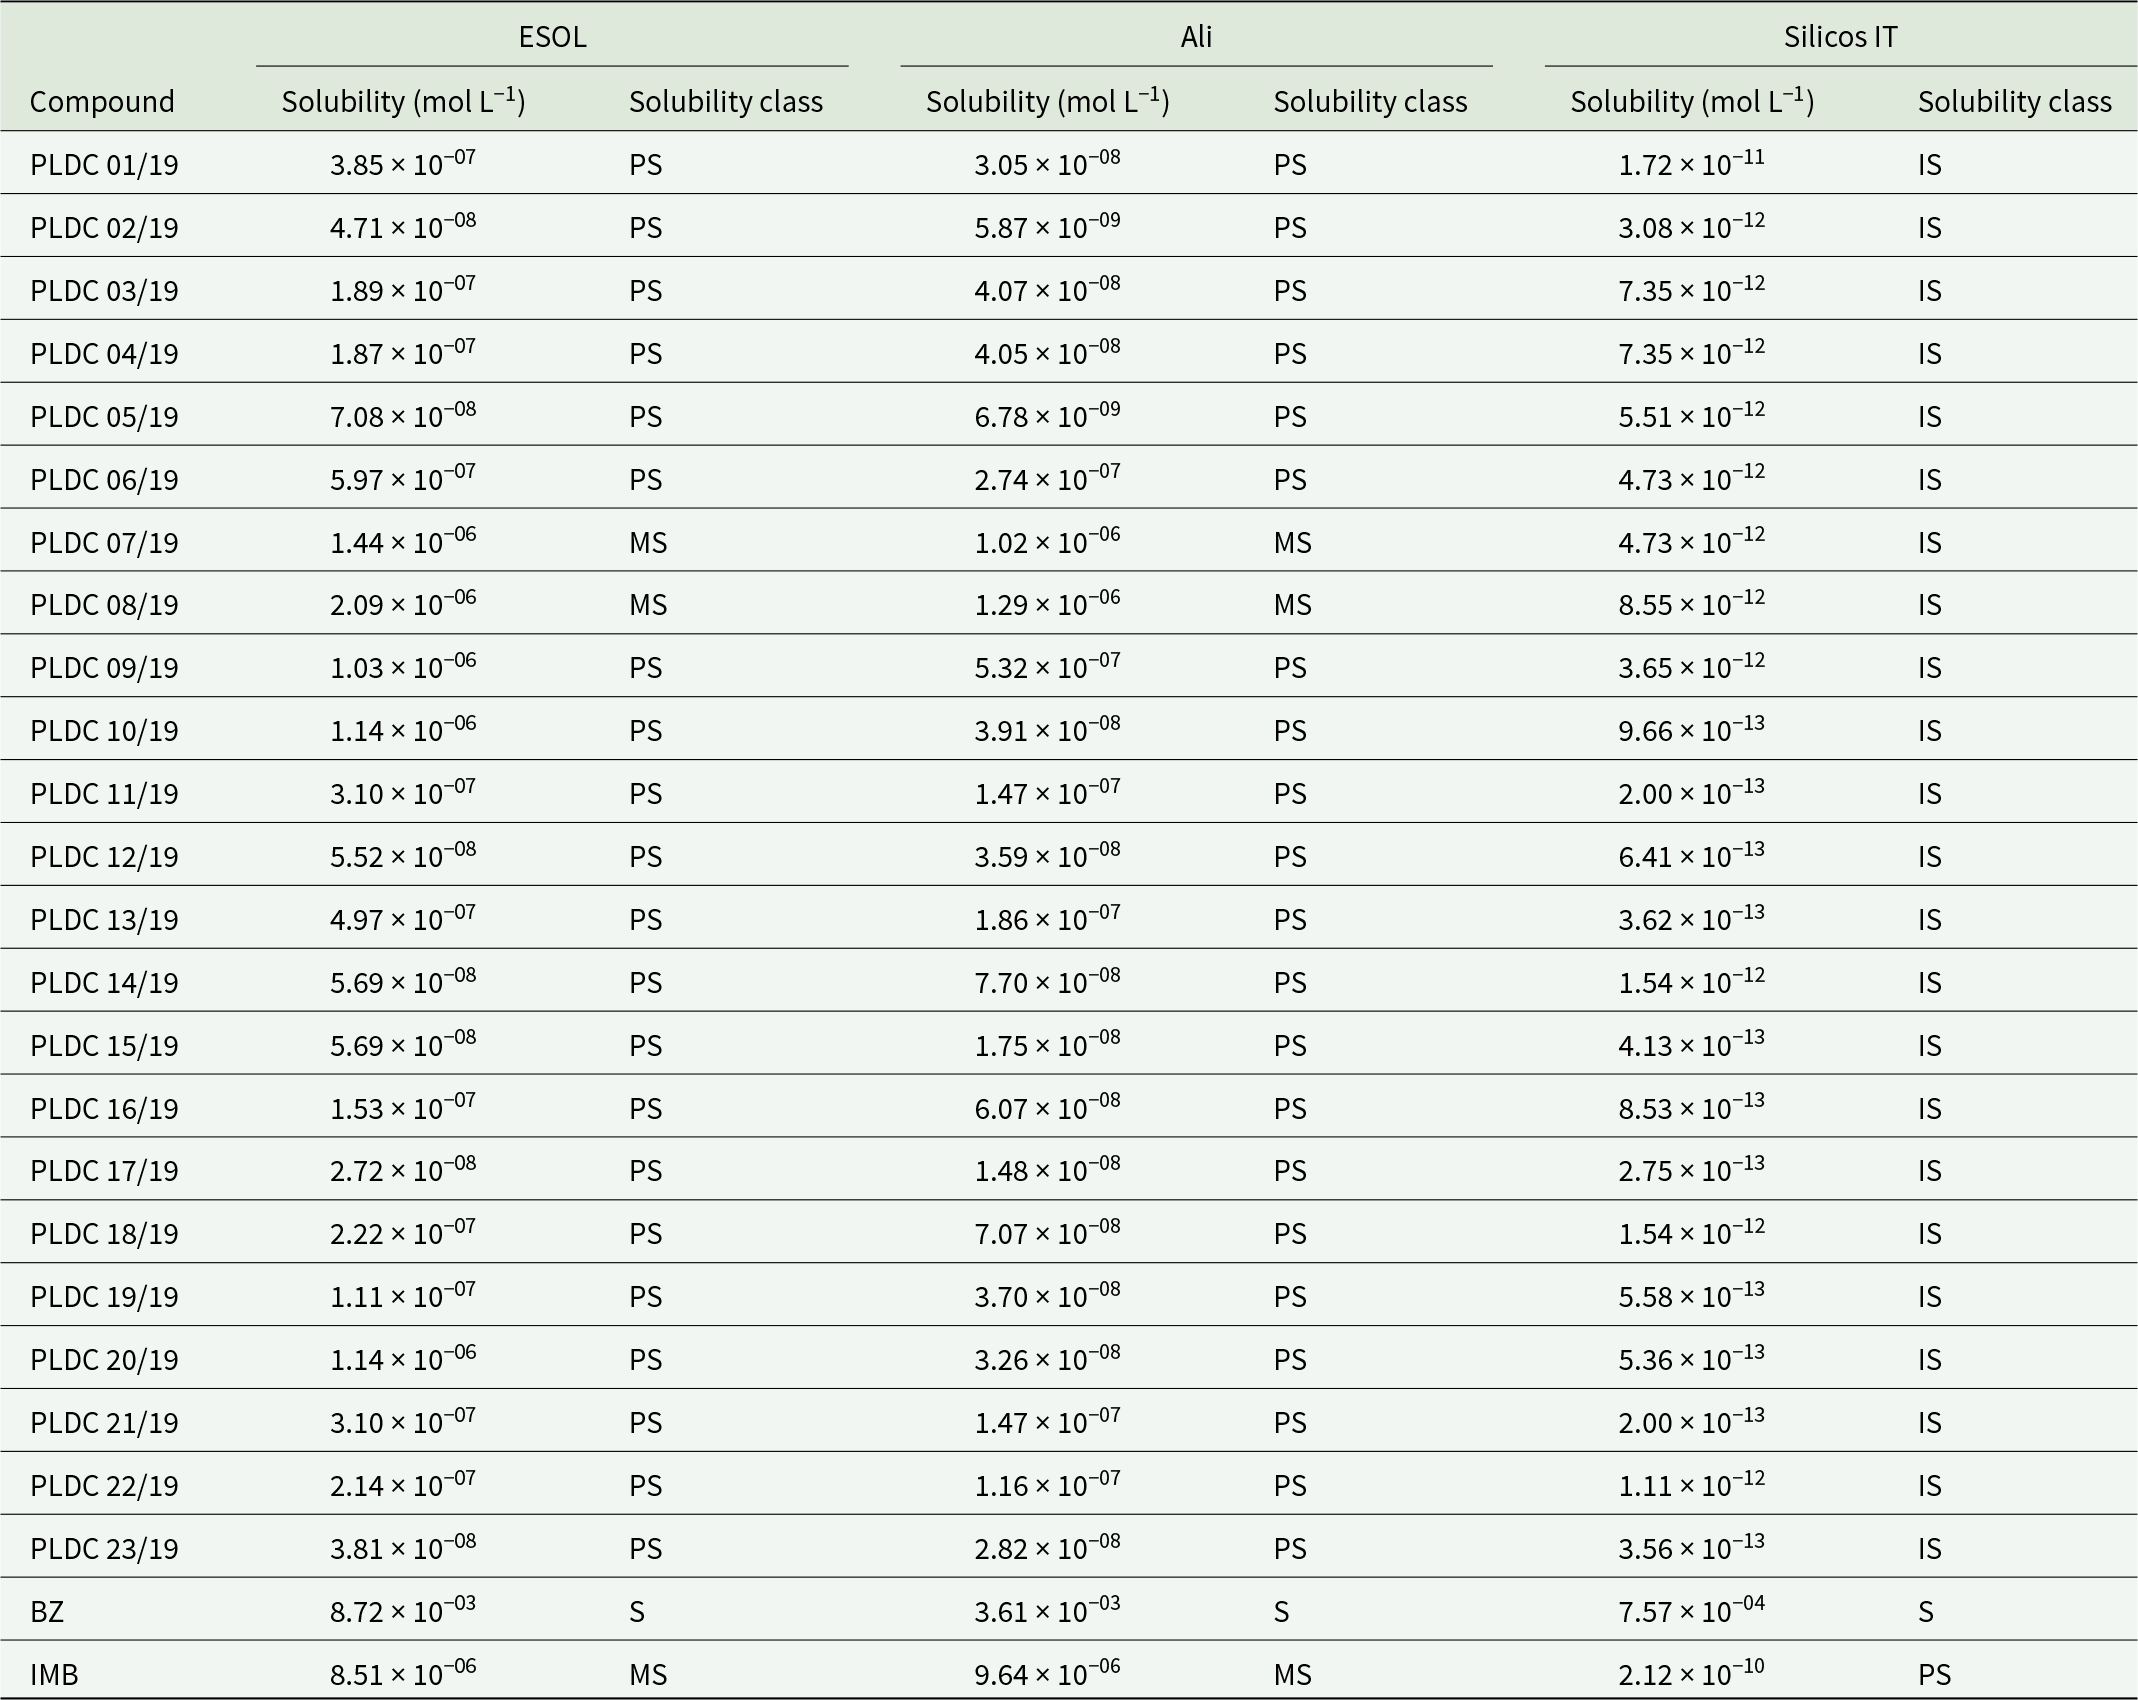Select the IMB compound row label
2138x1700 pixels.
click(x=54, y=1674)
